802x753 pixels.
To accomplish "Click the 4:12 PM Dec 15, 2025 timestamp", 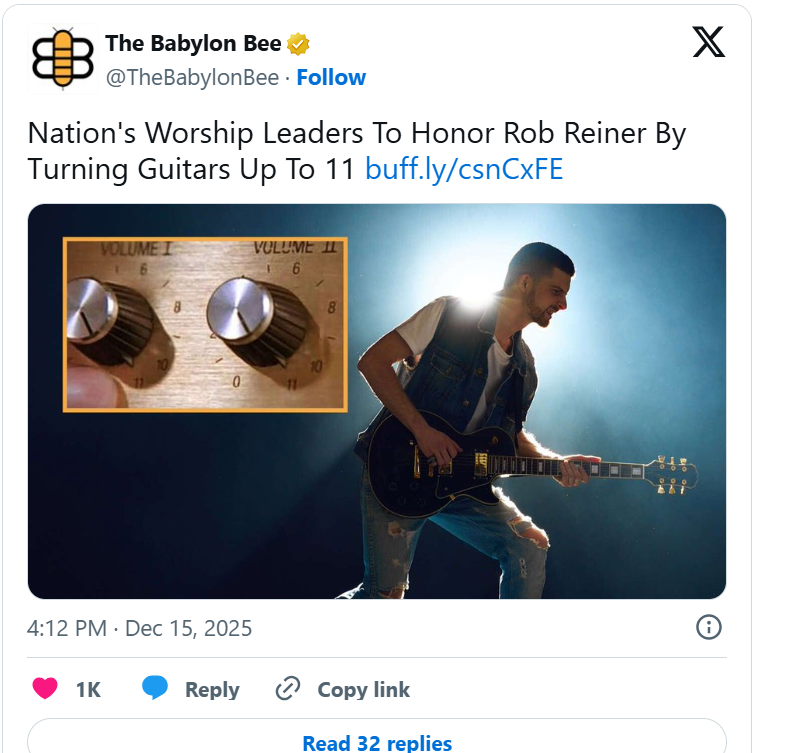I will point(139,629).
